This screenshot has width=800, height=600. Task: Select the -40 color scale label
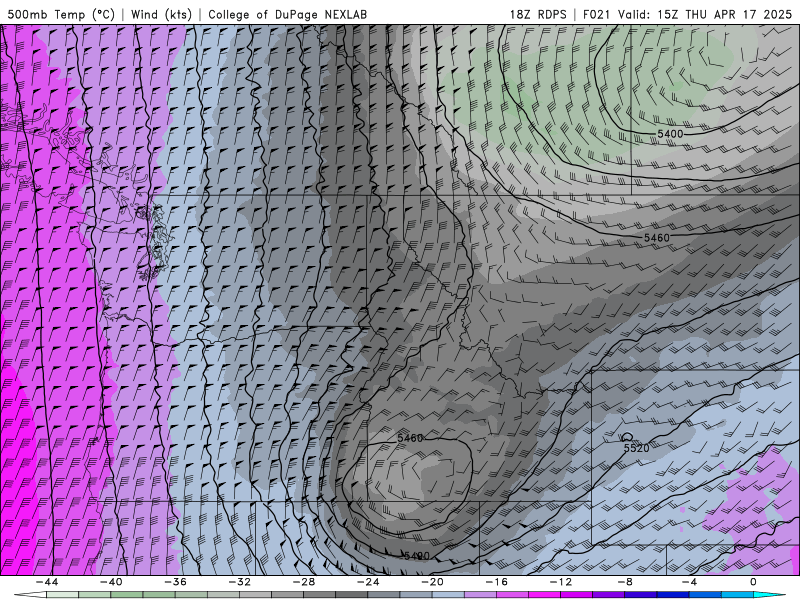click(111, 582)
